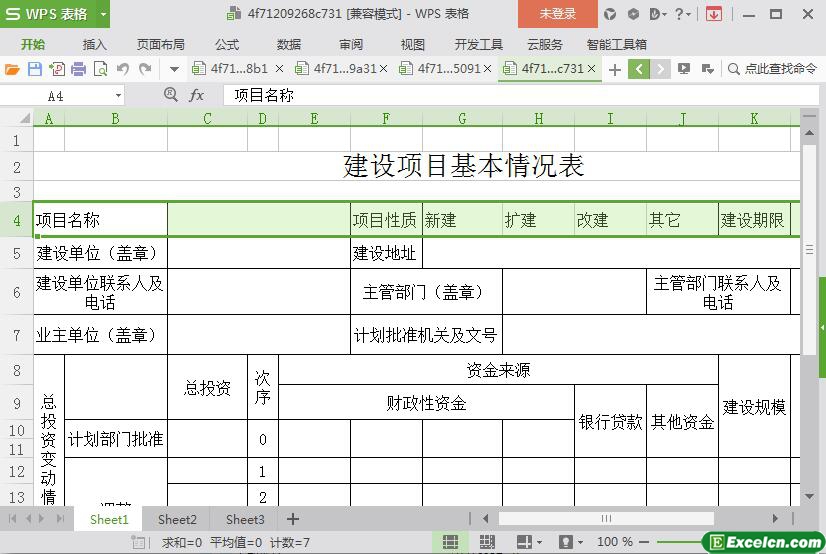Expand the quick access toolbar dropdown

(174, 69)
